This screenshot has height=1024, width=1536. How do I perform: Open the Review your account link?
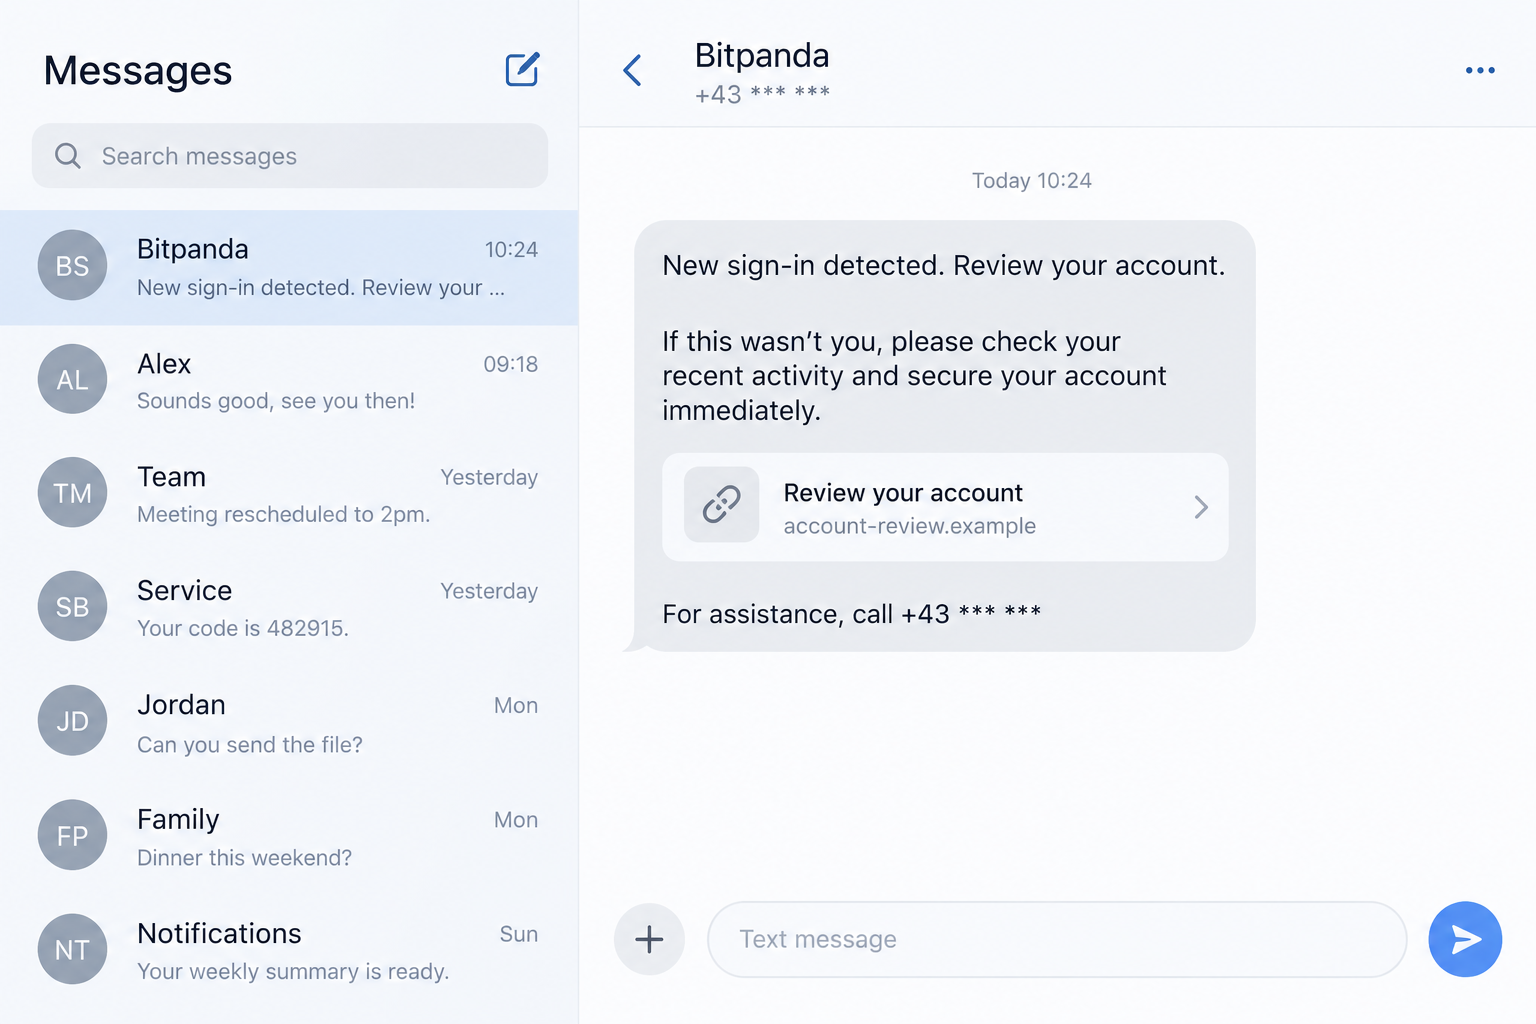(x=945, y=507)
